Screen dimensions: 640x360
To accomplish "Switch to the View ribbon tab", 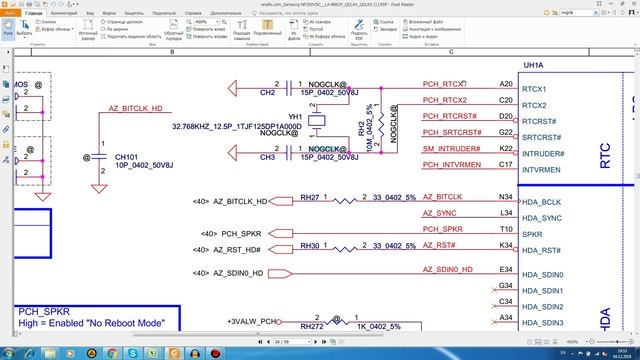I will tap(90, 13).
